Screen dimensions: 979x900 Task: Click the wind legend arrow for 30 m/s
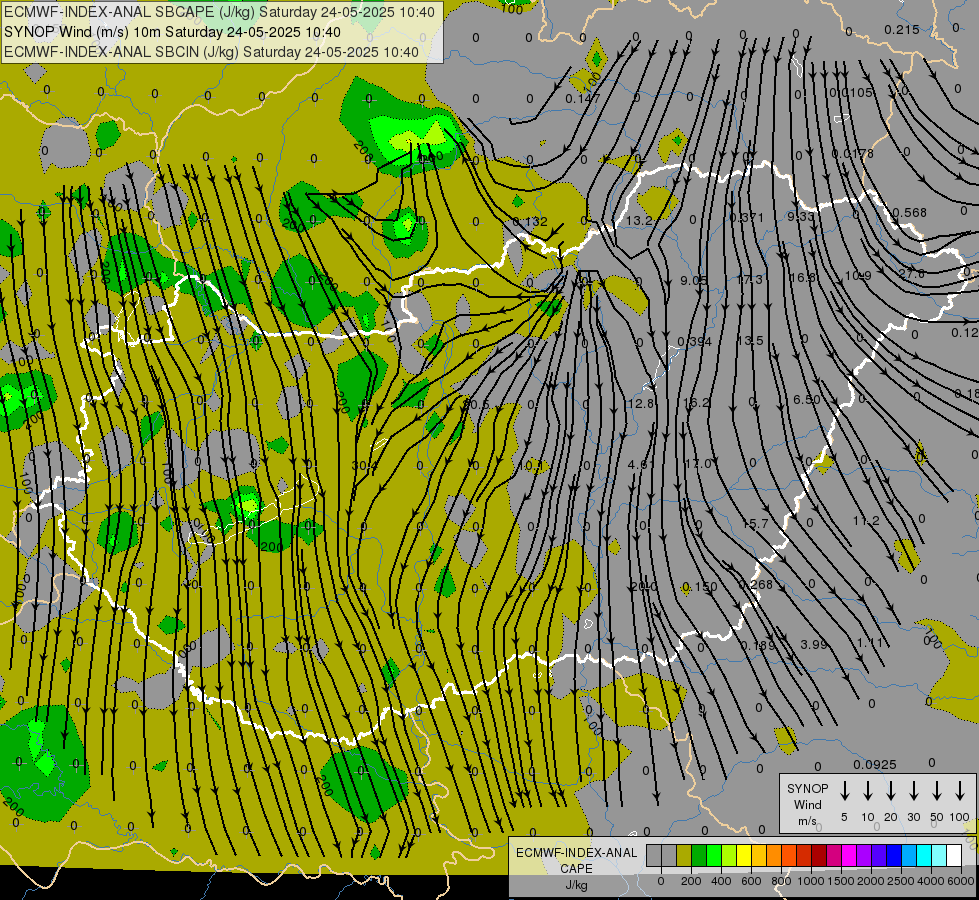click(913, 790)
